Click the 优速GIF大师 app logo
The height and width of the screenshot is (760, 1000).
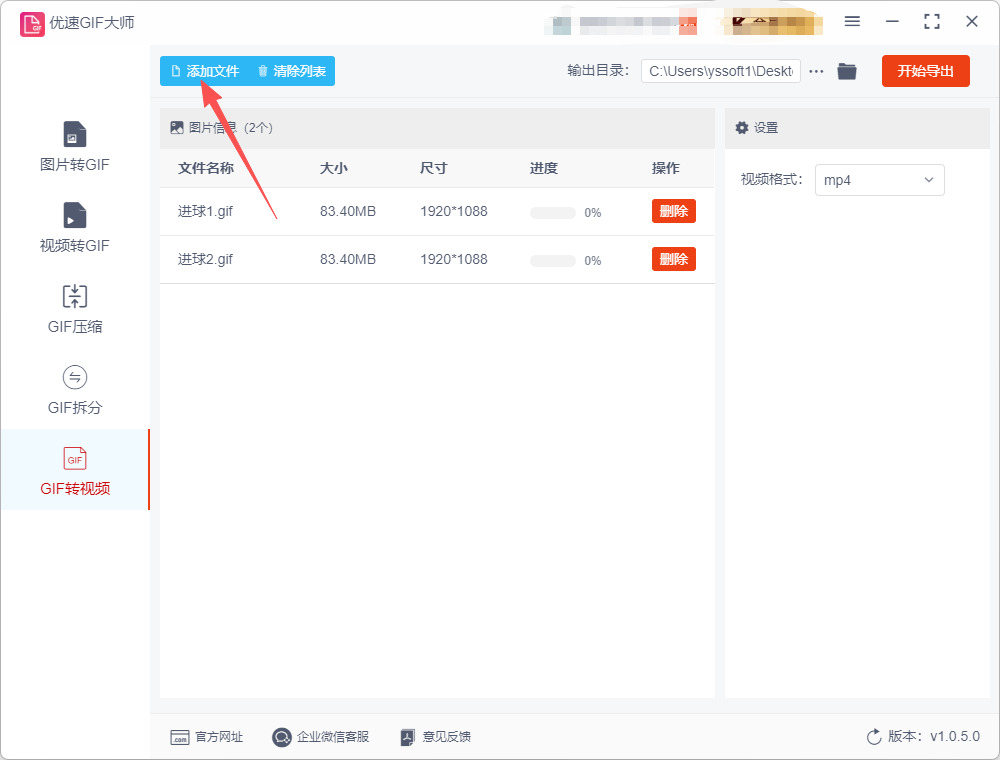(x=32, y=24)
